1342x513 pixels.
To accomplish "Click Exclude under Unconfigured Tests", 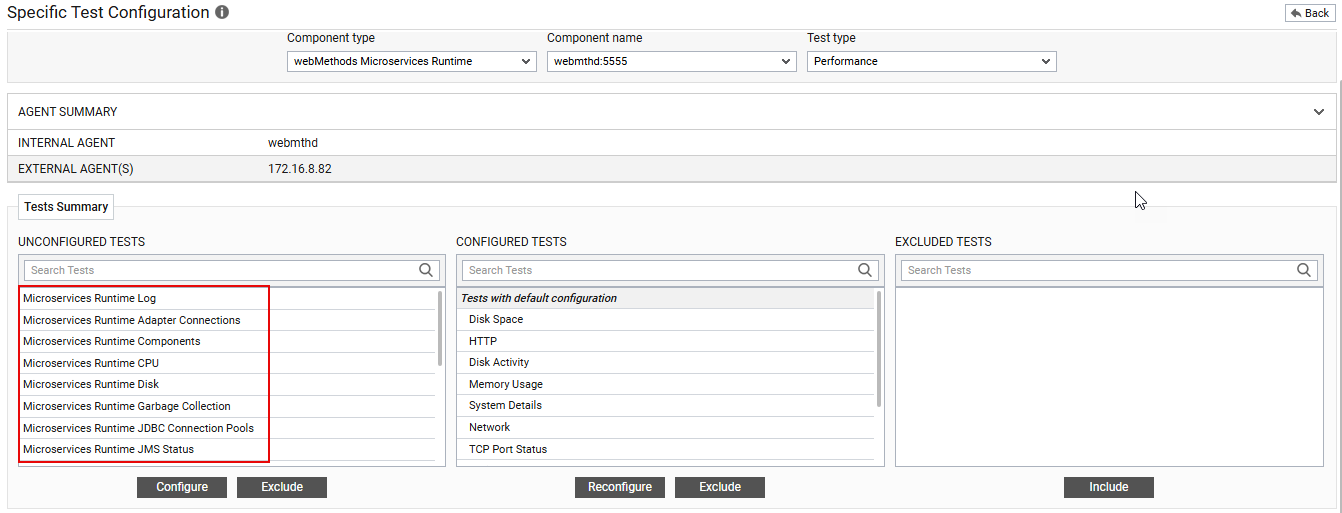I will click(x=282, y=487).
